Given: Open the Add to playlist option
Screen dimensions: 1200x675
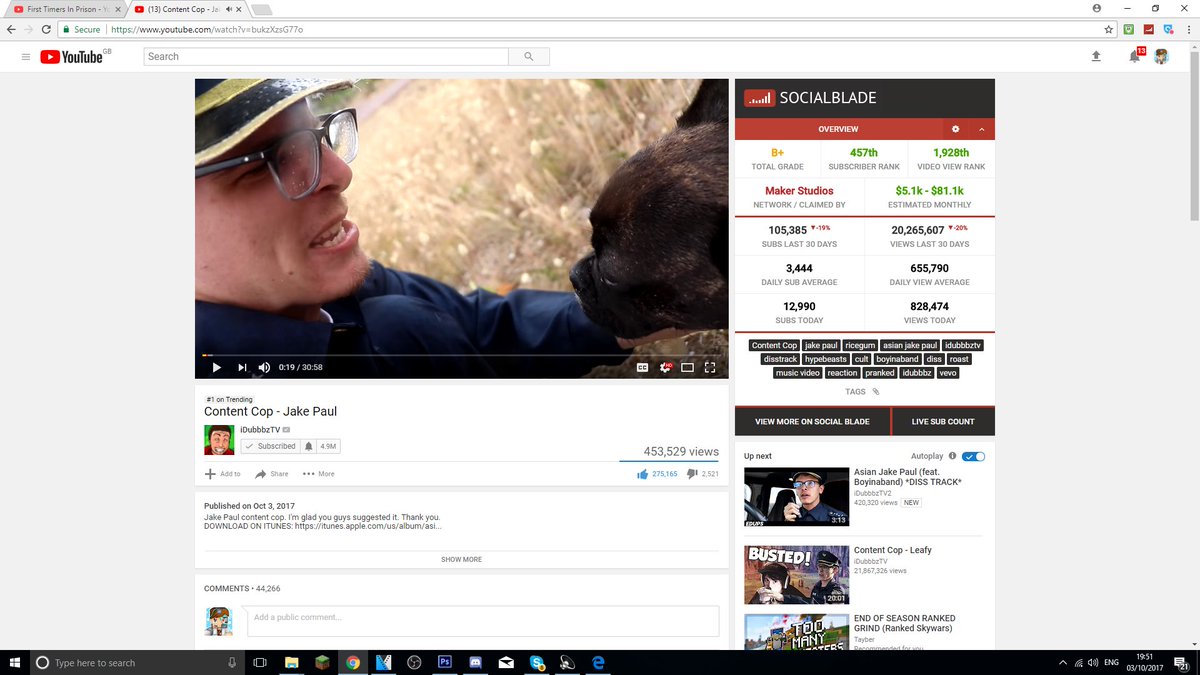Looking at the screenshot, I should coord(223,474).
